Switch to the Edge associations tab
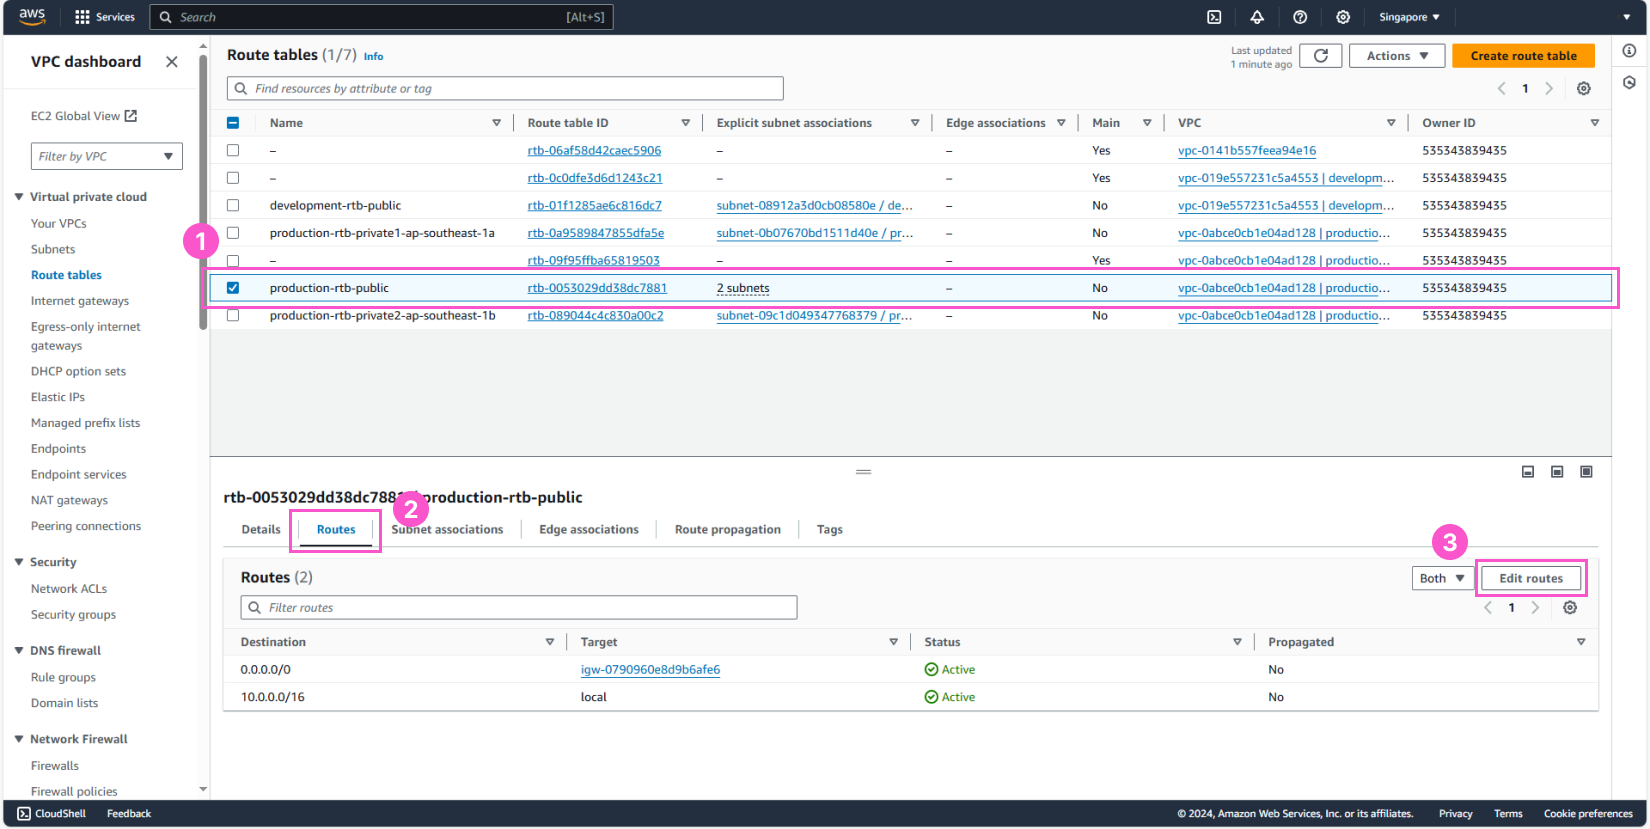This screenshot has height=829, width=1650. click(589, 530)
